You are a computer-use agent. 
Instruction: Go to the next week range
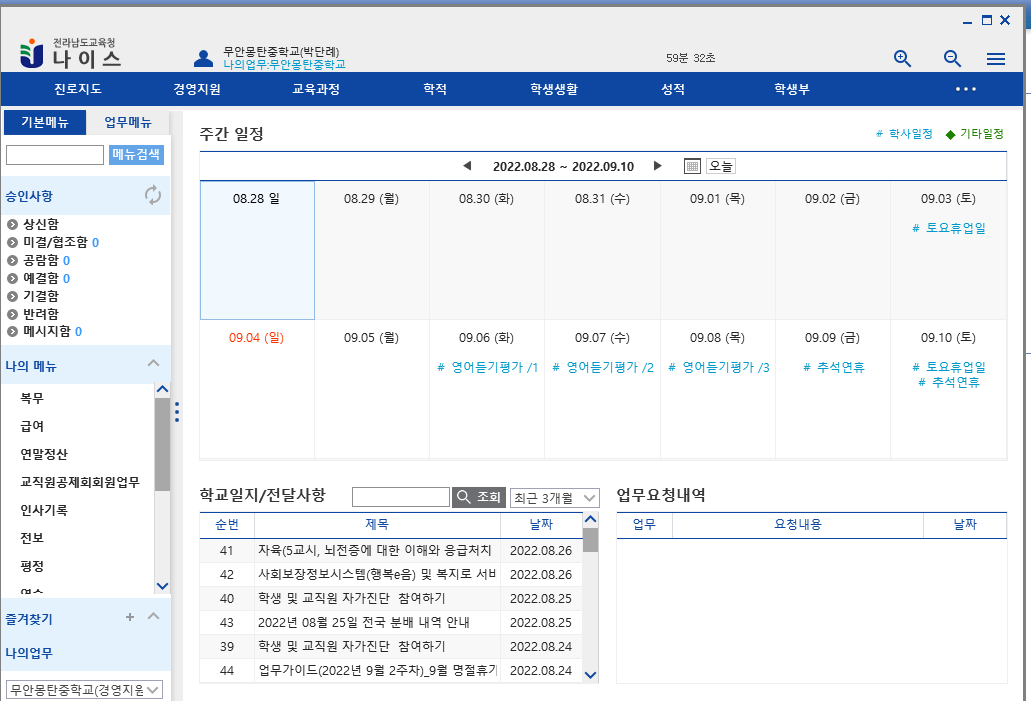click(x=657, y=166)
